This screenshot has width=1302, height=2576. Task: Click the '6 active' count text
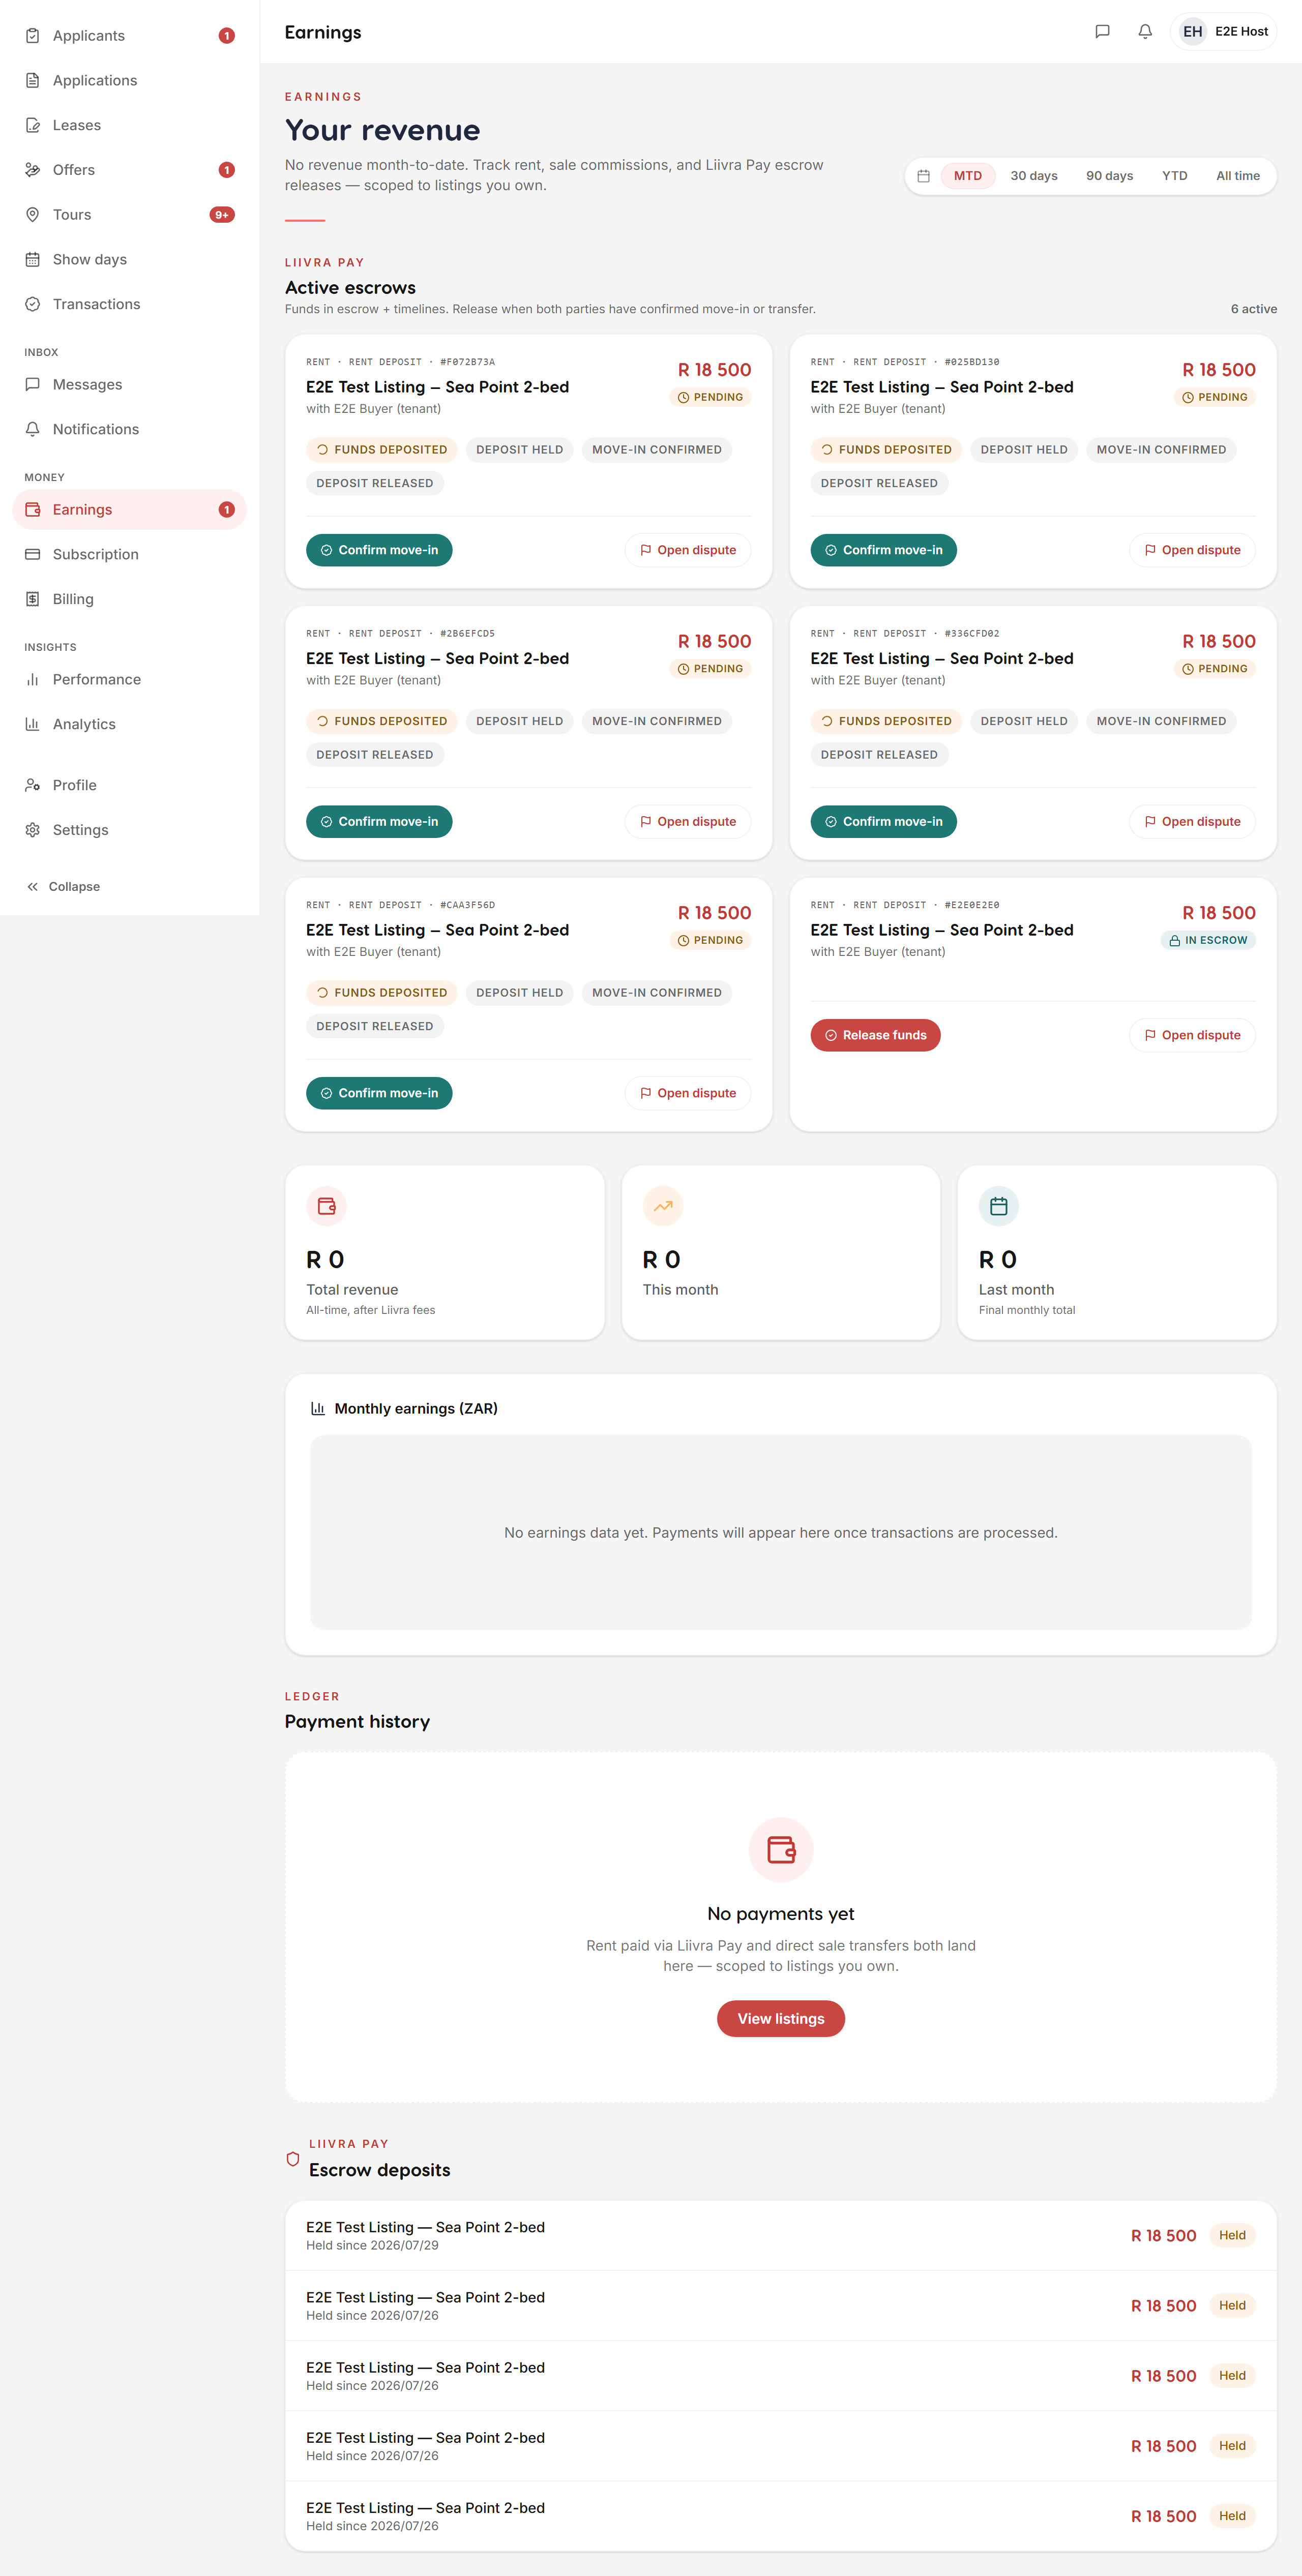(1253, 309)
